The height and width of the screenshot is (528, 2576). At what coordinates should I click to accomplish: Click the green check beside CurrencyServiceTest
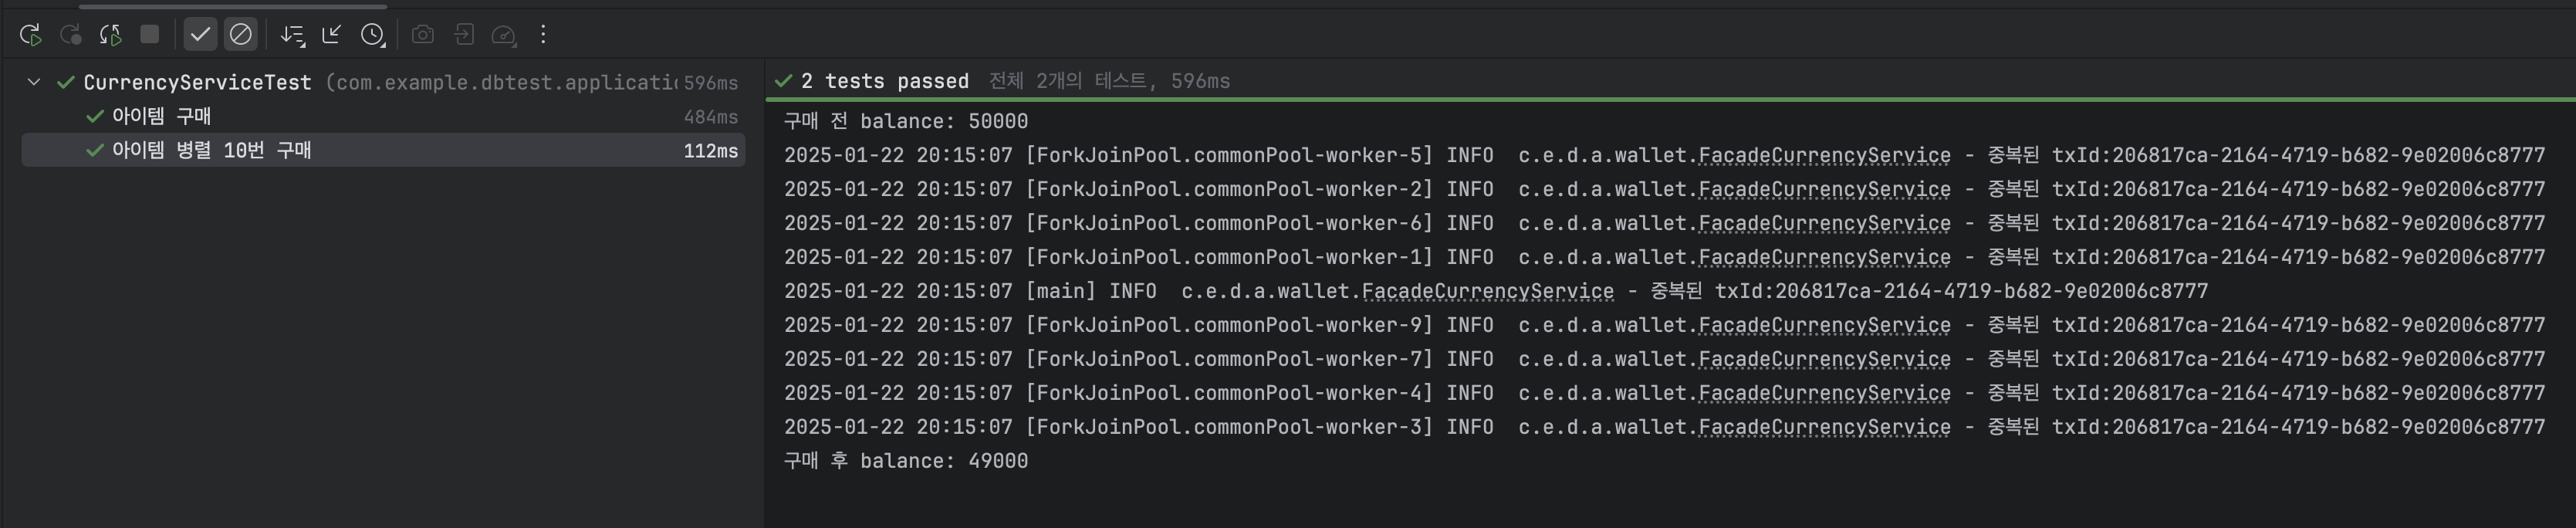pos(66,82)
